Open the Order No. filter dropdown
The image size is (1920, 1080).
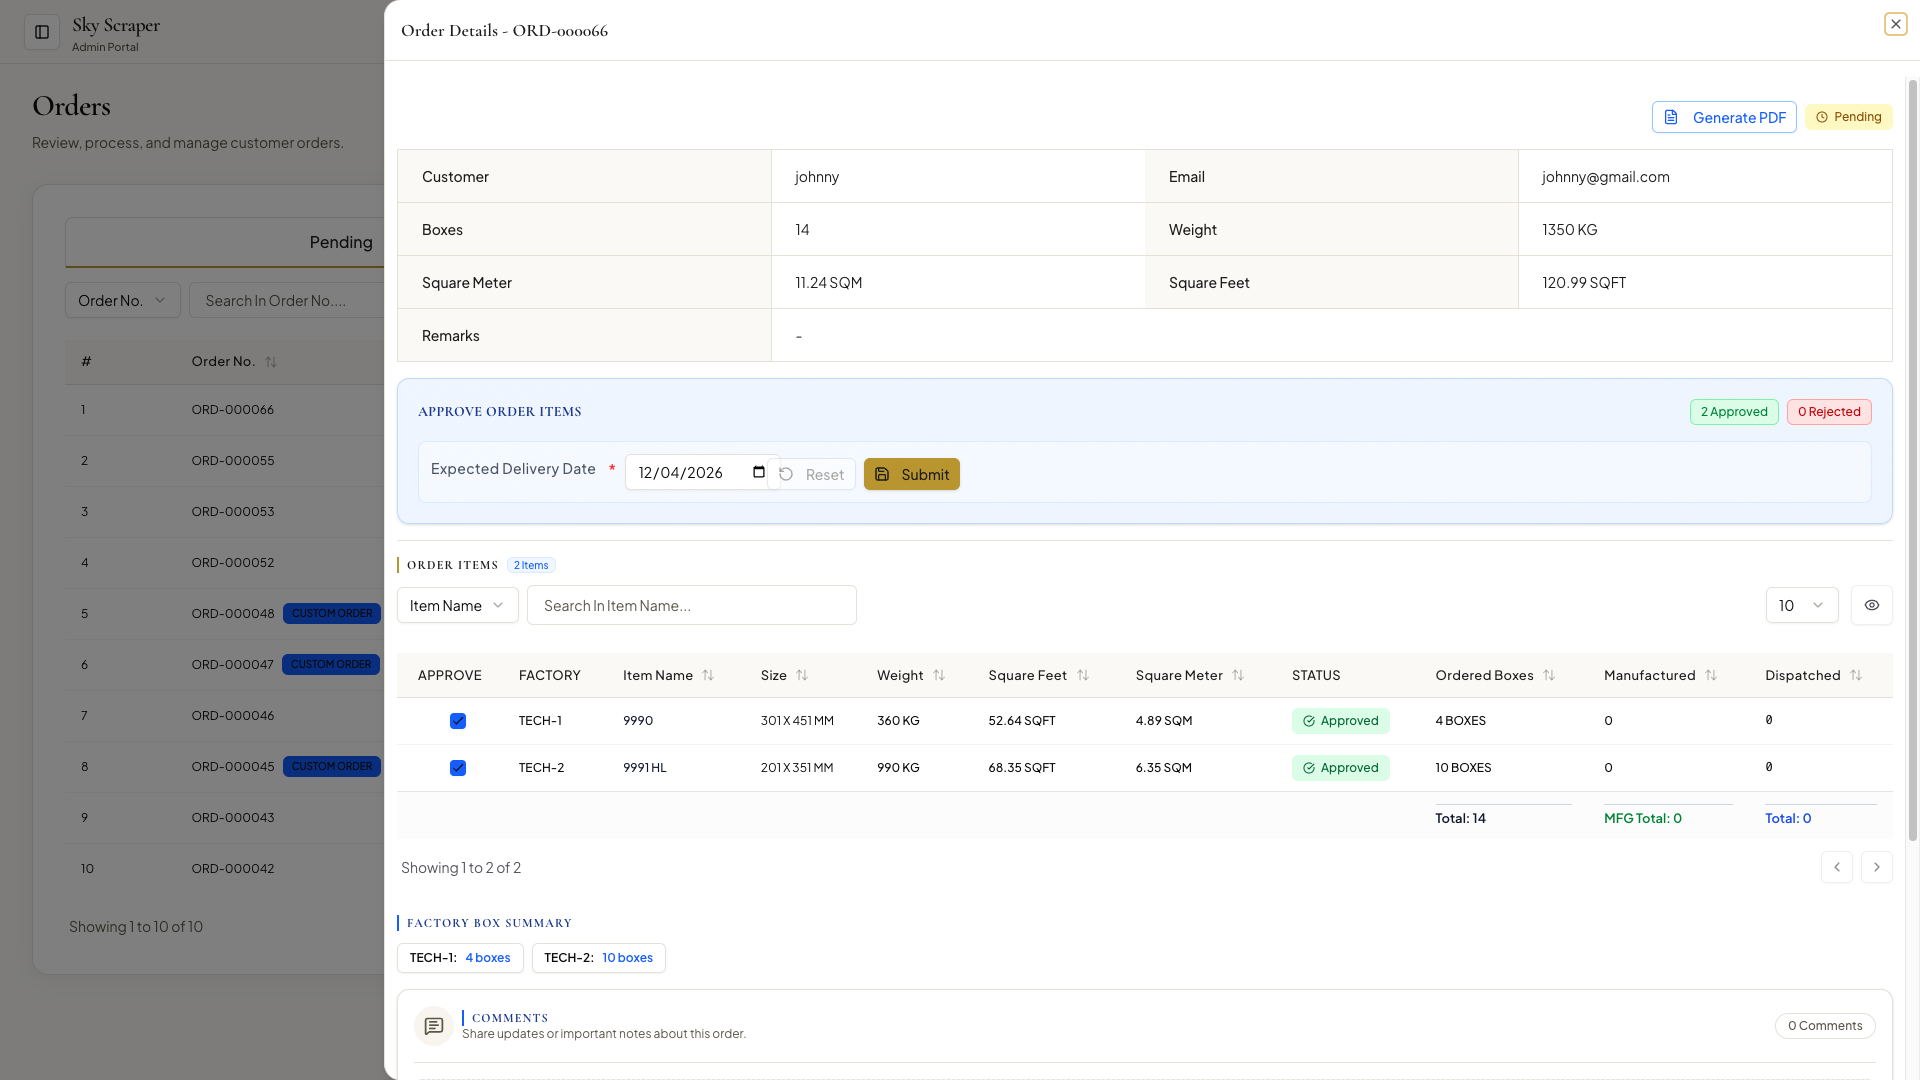(123, 300)
